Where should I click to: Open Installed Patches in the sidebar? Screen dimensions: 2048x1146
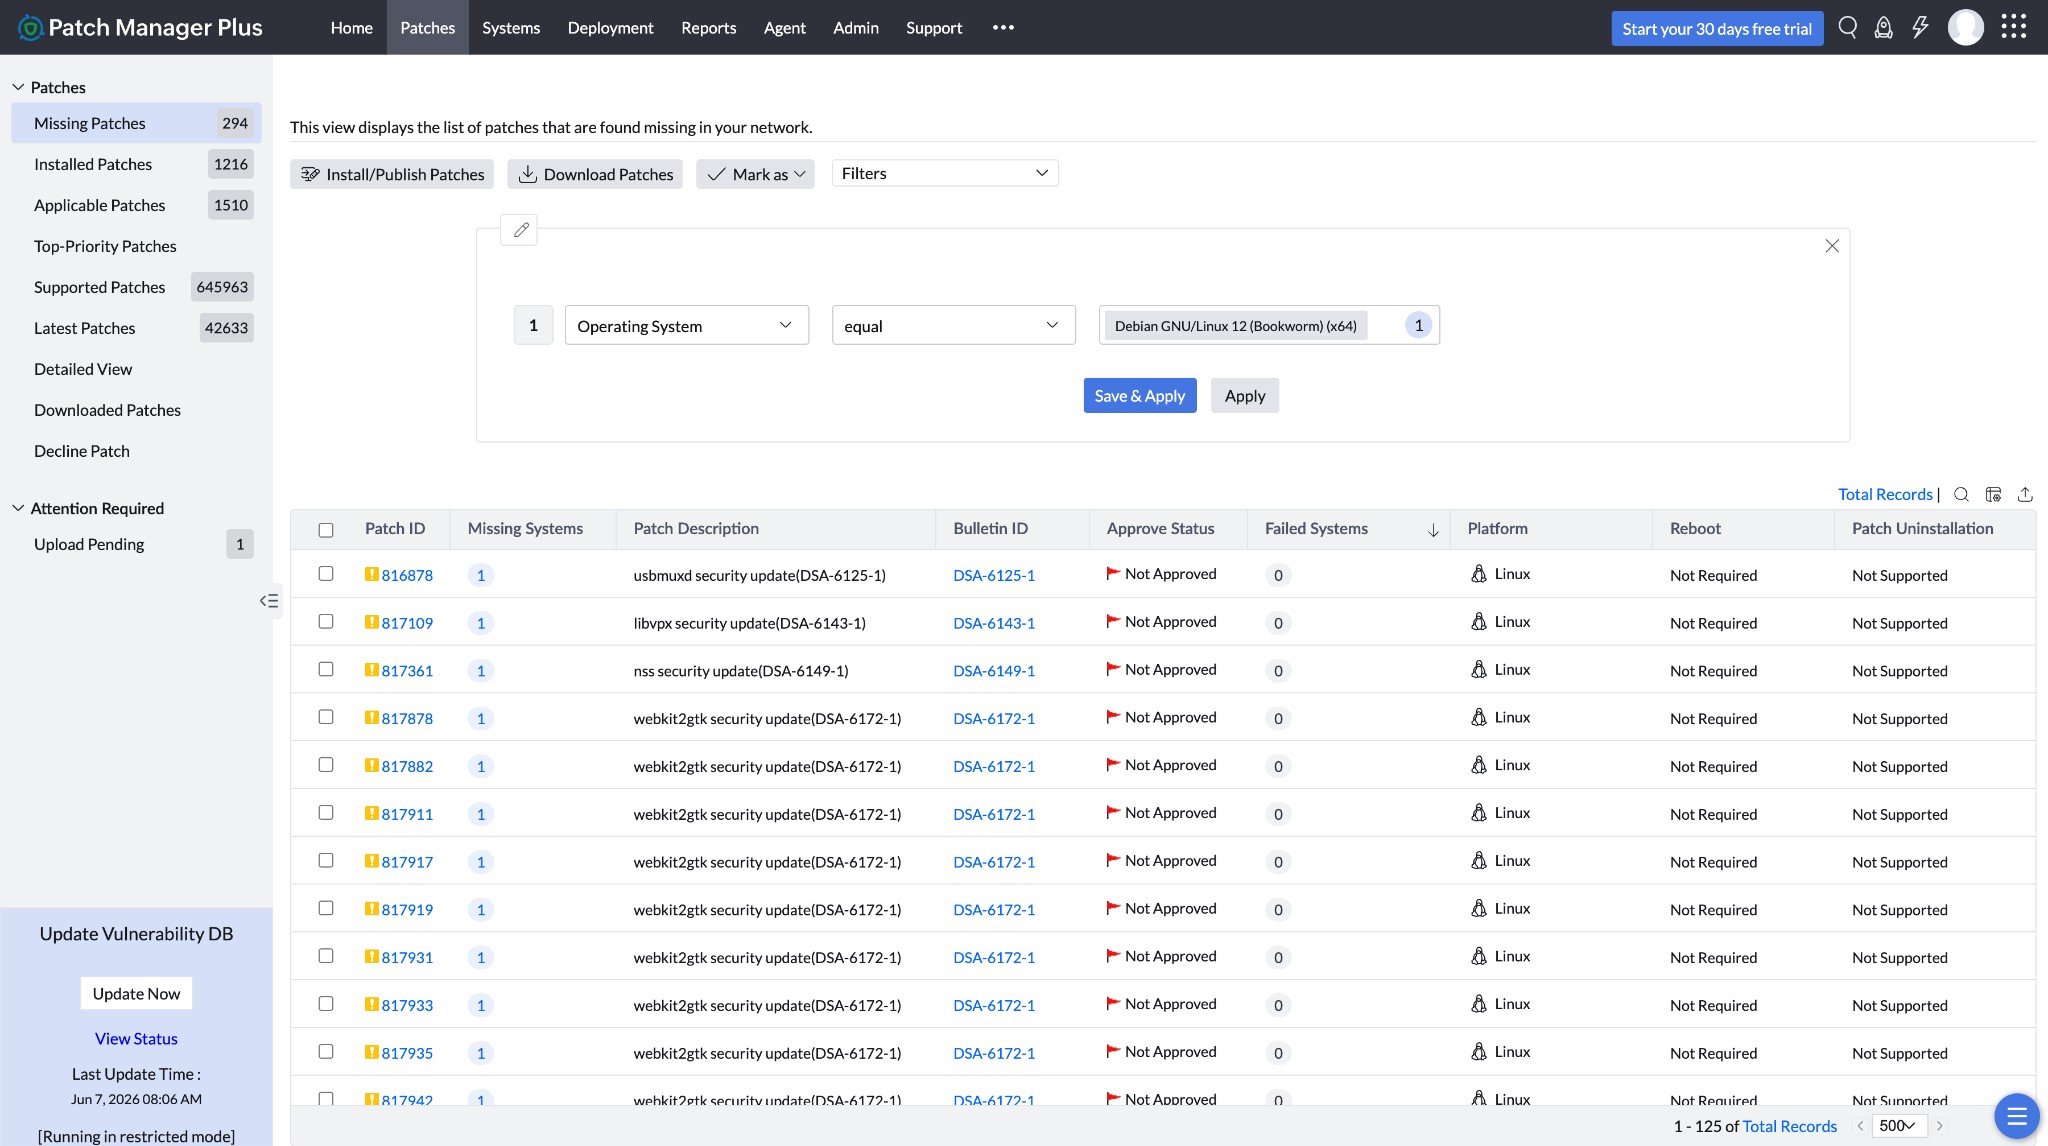coord(136,164)
